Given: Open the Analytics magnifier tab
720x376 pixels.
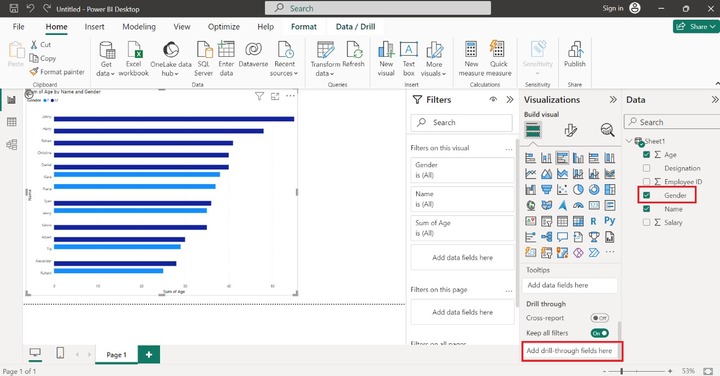Looking at the screenshot, I should tap(608, 130).
